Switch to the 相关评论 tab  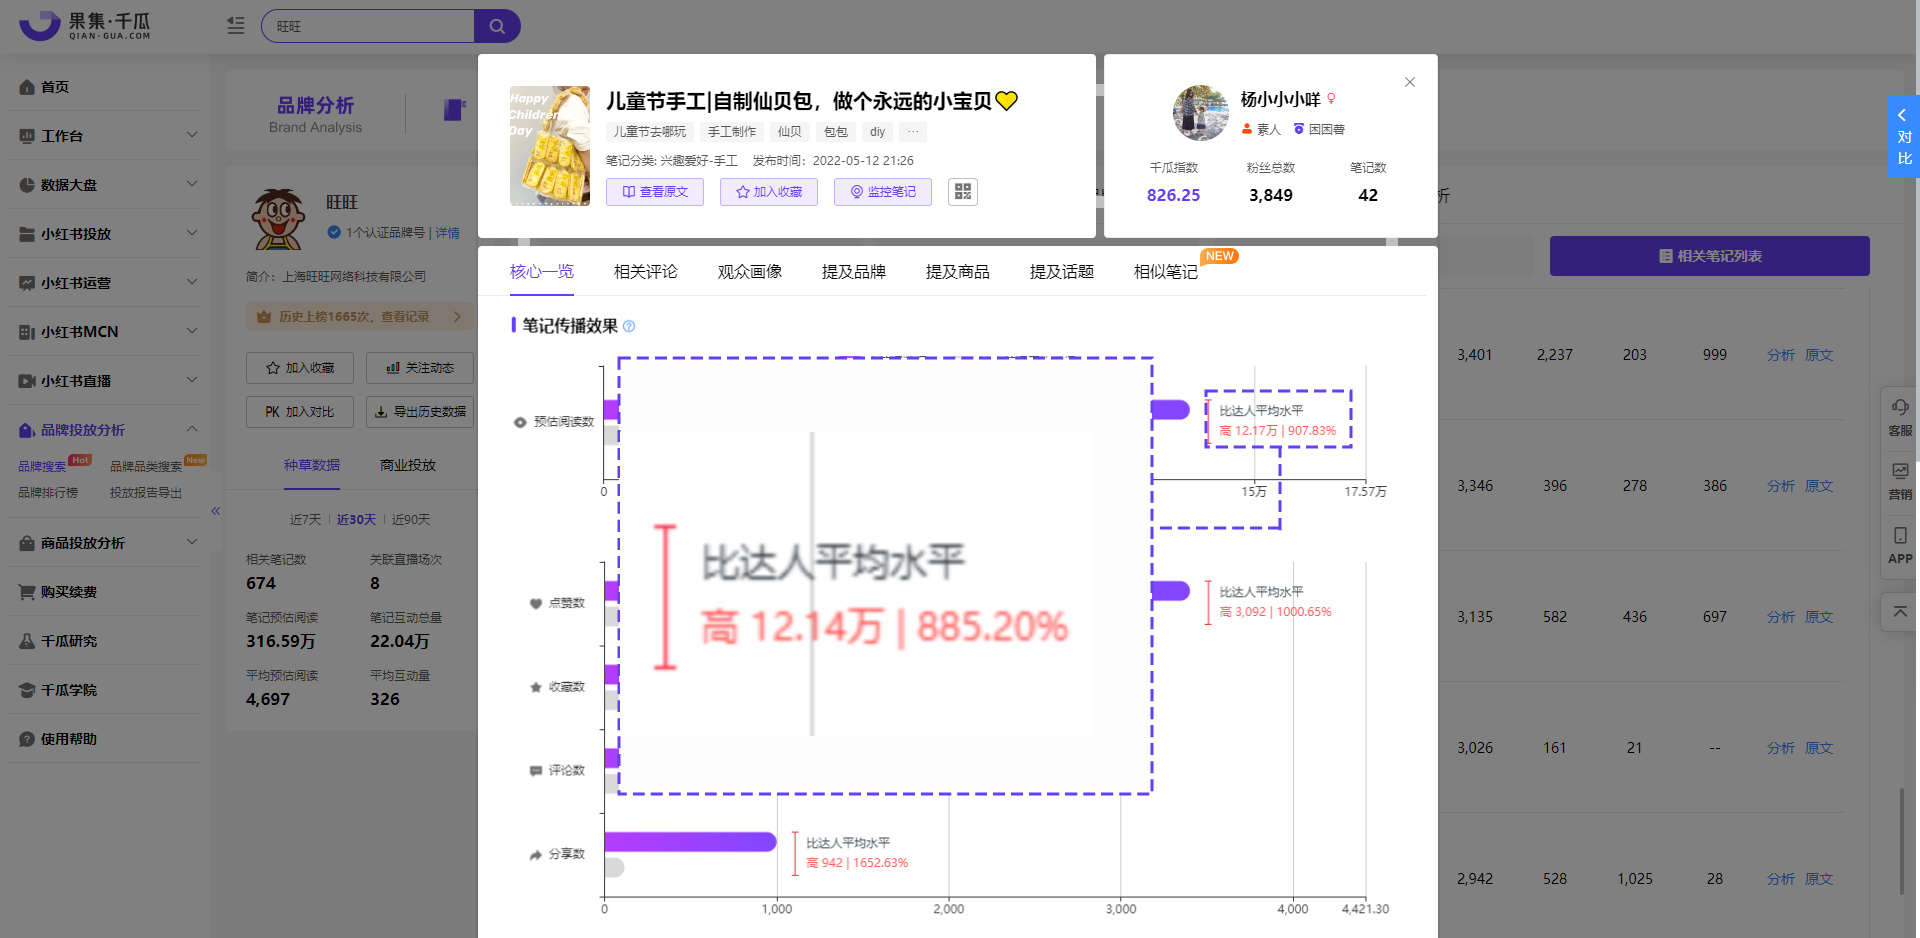(645, 271)
